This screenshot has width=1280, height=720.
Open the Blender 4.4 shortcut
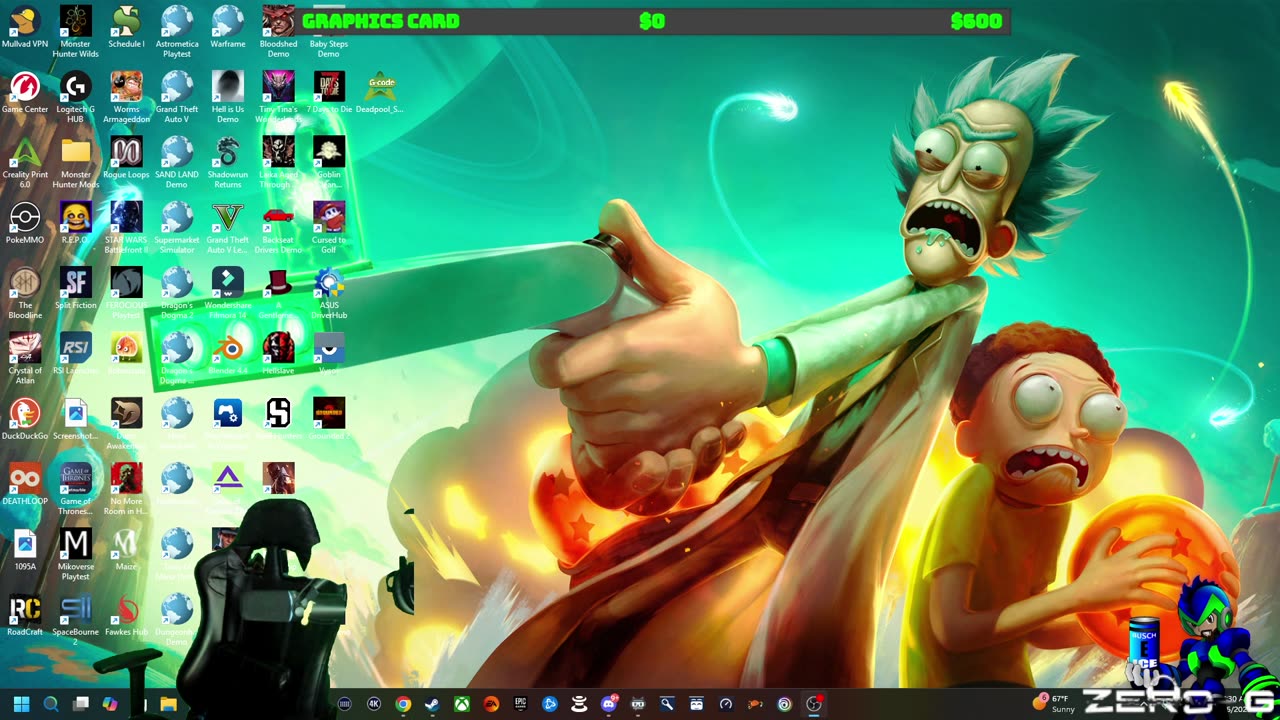[x=228, y=354]
